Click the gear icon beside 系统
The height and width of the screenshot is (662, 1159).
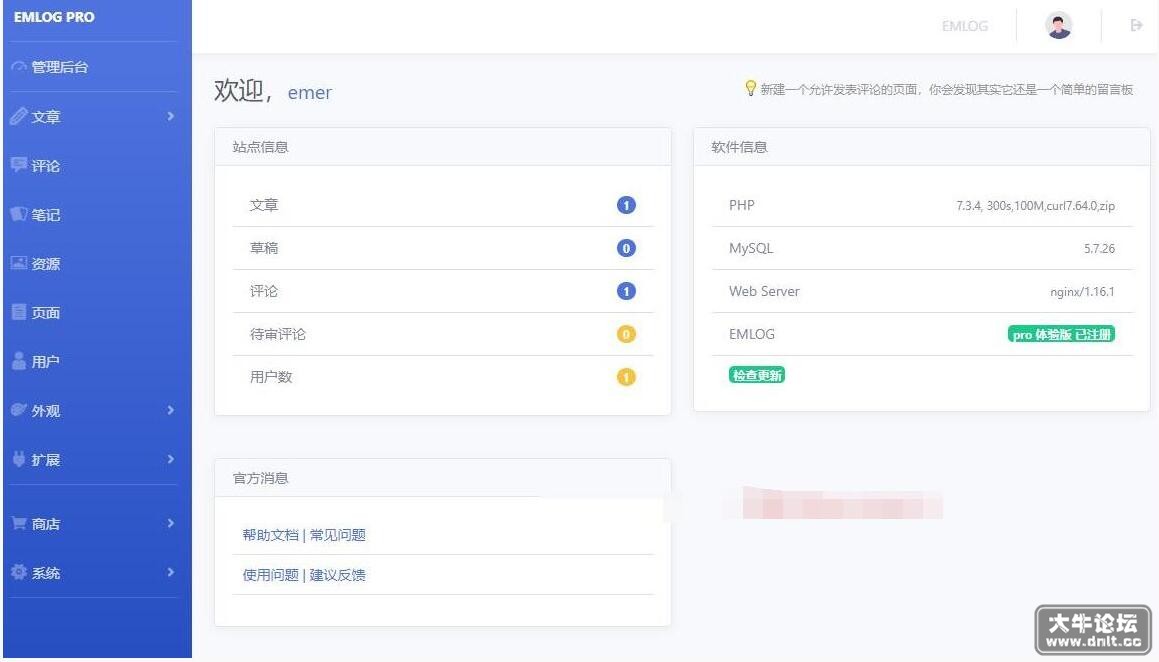tap(19, 572)
